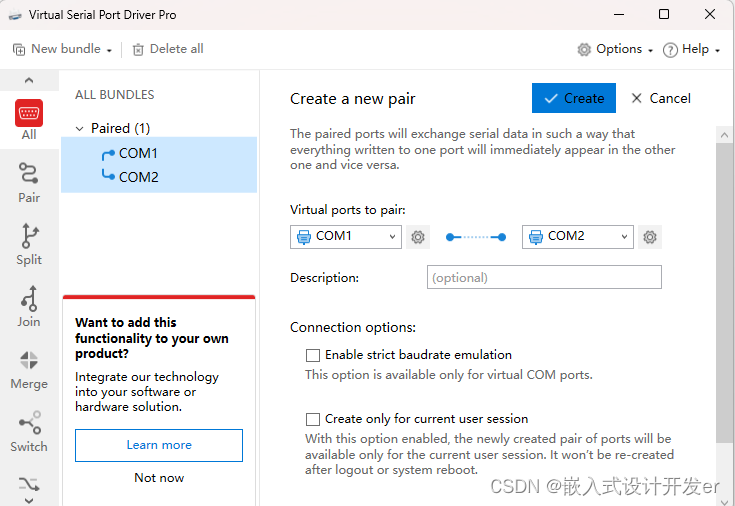Click the Create button

tap(574, 98)
